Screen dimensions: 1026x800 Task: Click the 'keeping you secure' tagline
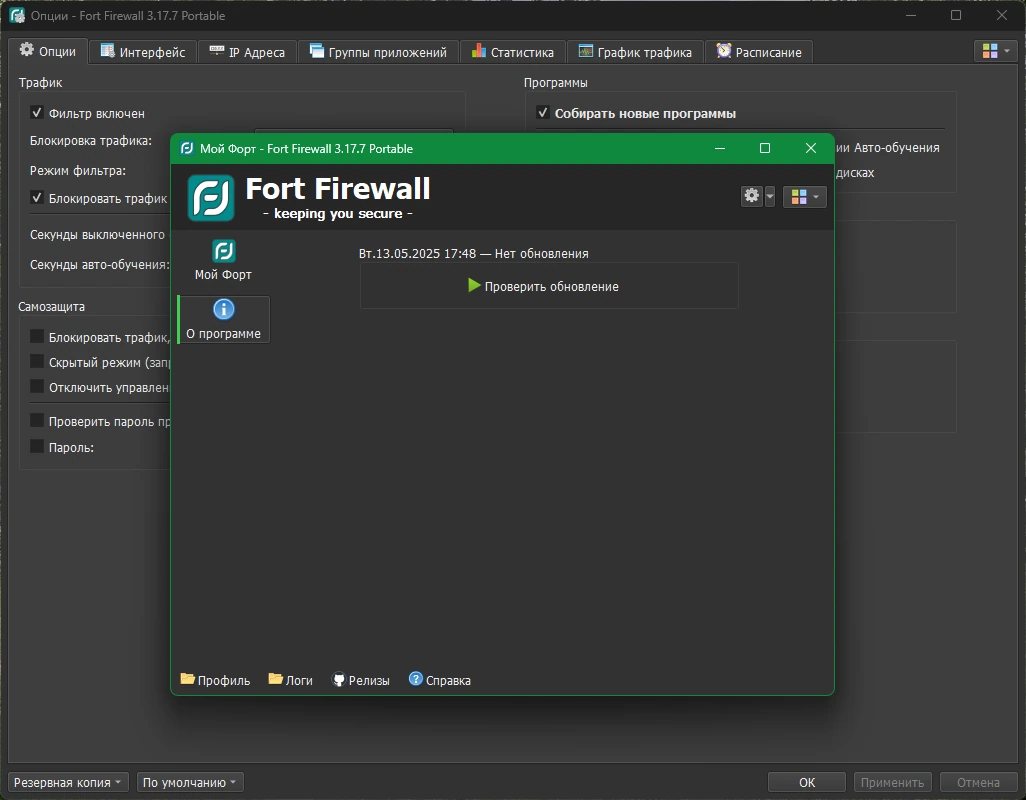tap(338, 213)
